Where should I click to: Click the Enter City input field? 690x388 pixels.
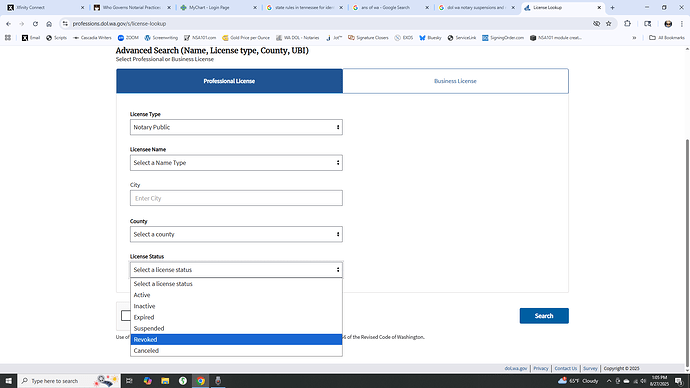236,198
